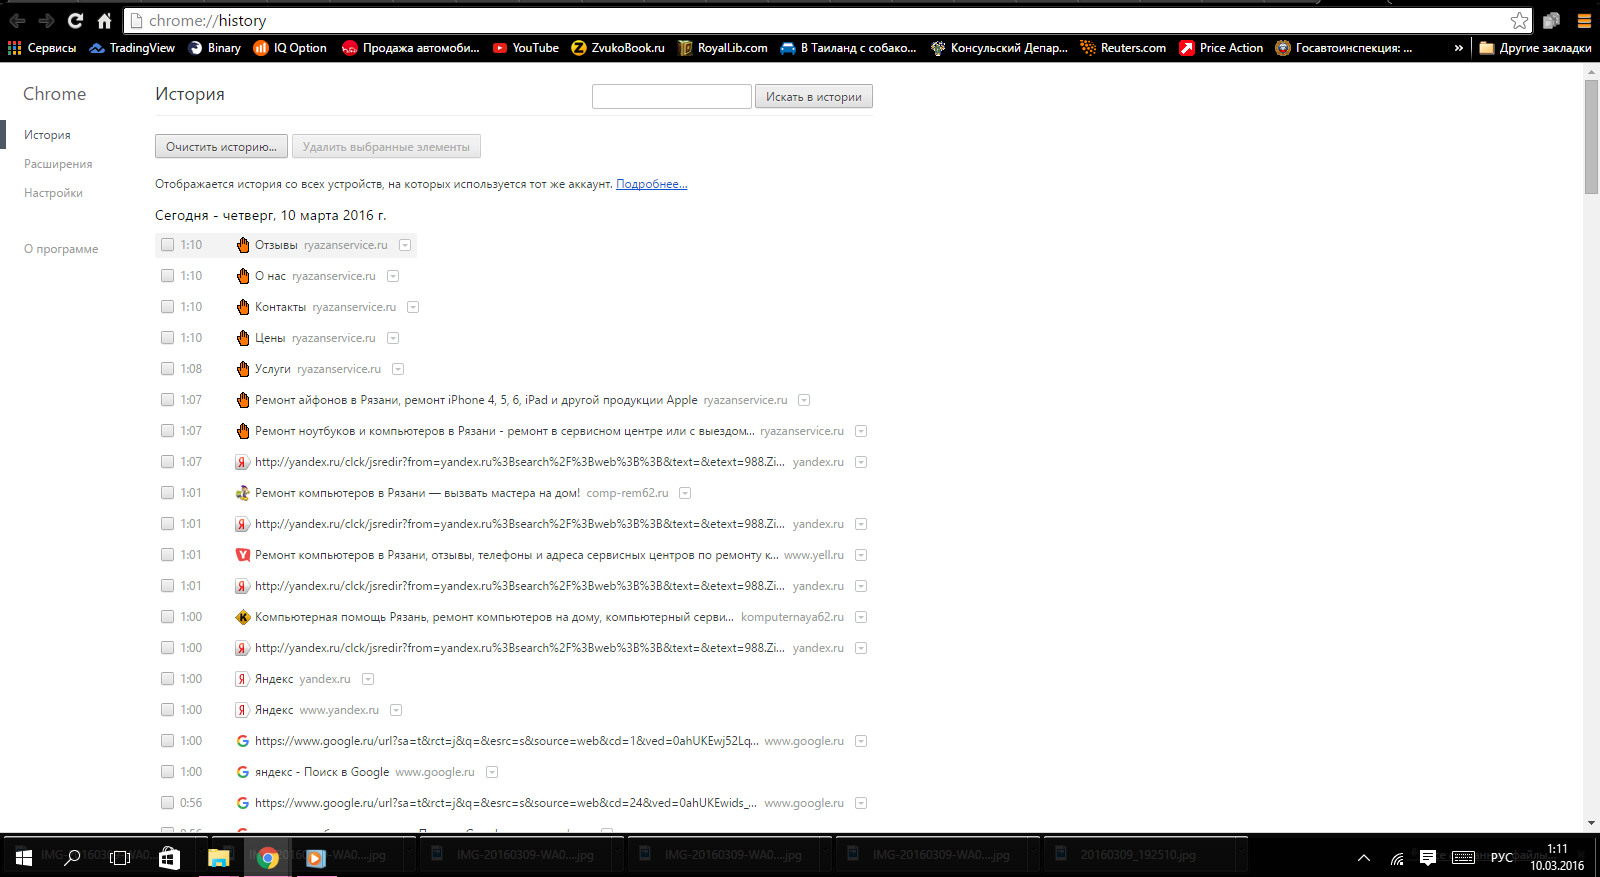Viewport: 1600px width, 877px height.
Task: Open the dropdown arrow for Отзывы entry
Action: click(x=405, y=245)
